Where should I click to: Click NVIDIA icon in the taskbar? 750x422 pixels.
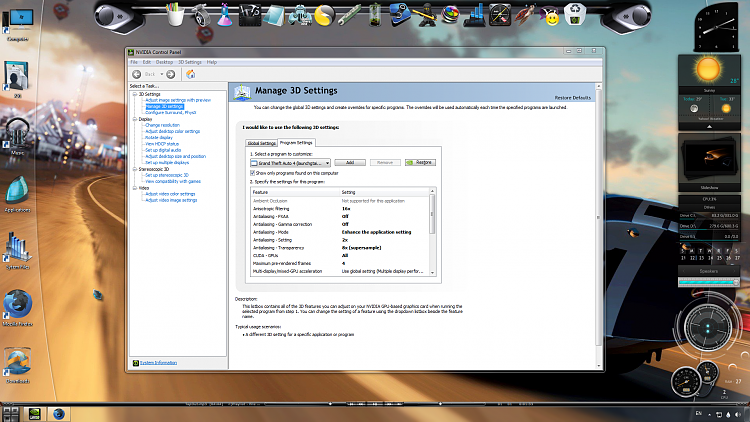pyautogui.click(x=34, y=414)
